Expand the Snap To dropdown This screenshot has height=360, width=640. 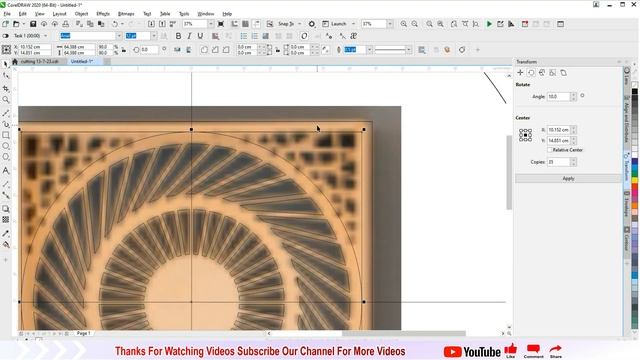300,24
